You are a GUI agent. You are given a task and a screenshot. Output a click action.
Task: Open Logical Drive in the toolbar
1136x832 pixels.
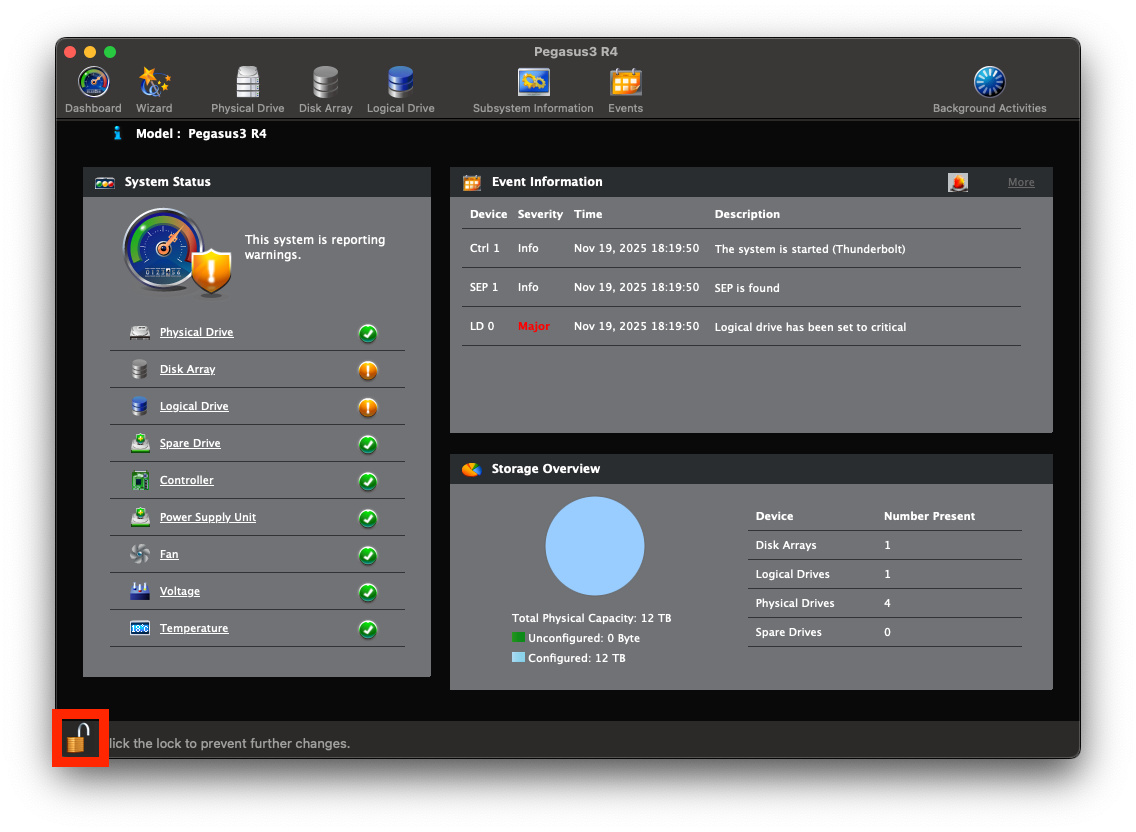pyautogui.click(x=401, y=90)
